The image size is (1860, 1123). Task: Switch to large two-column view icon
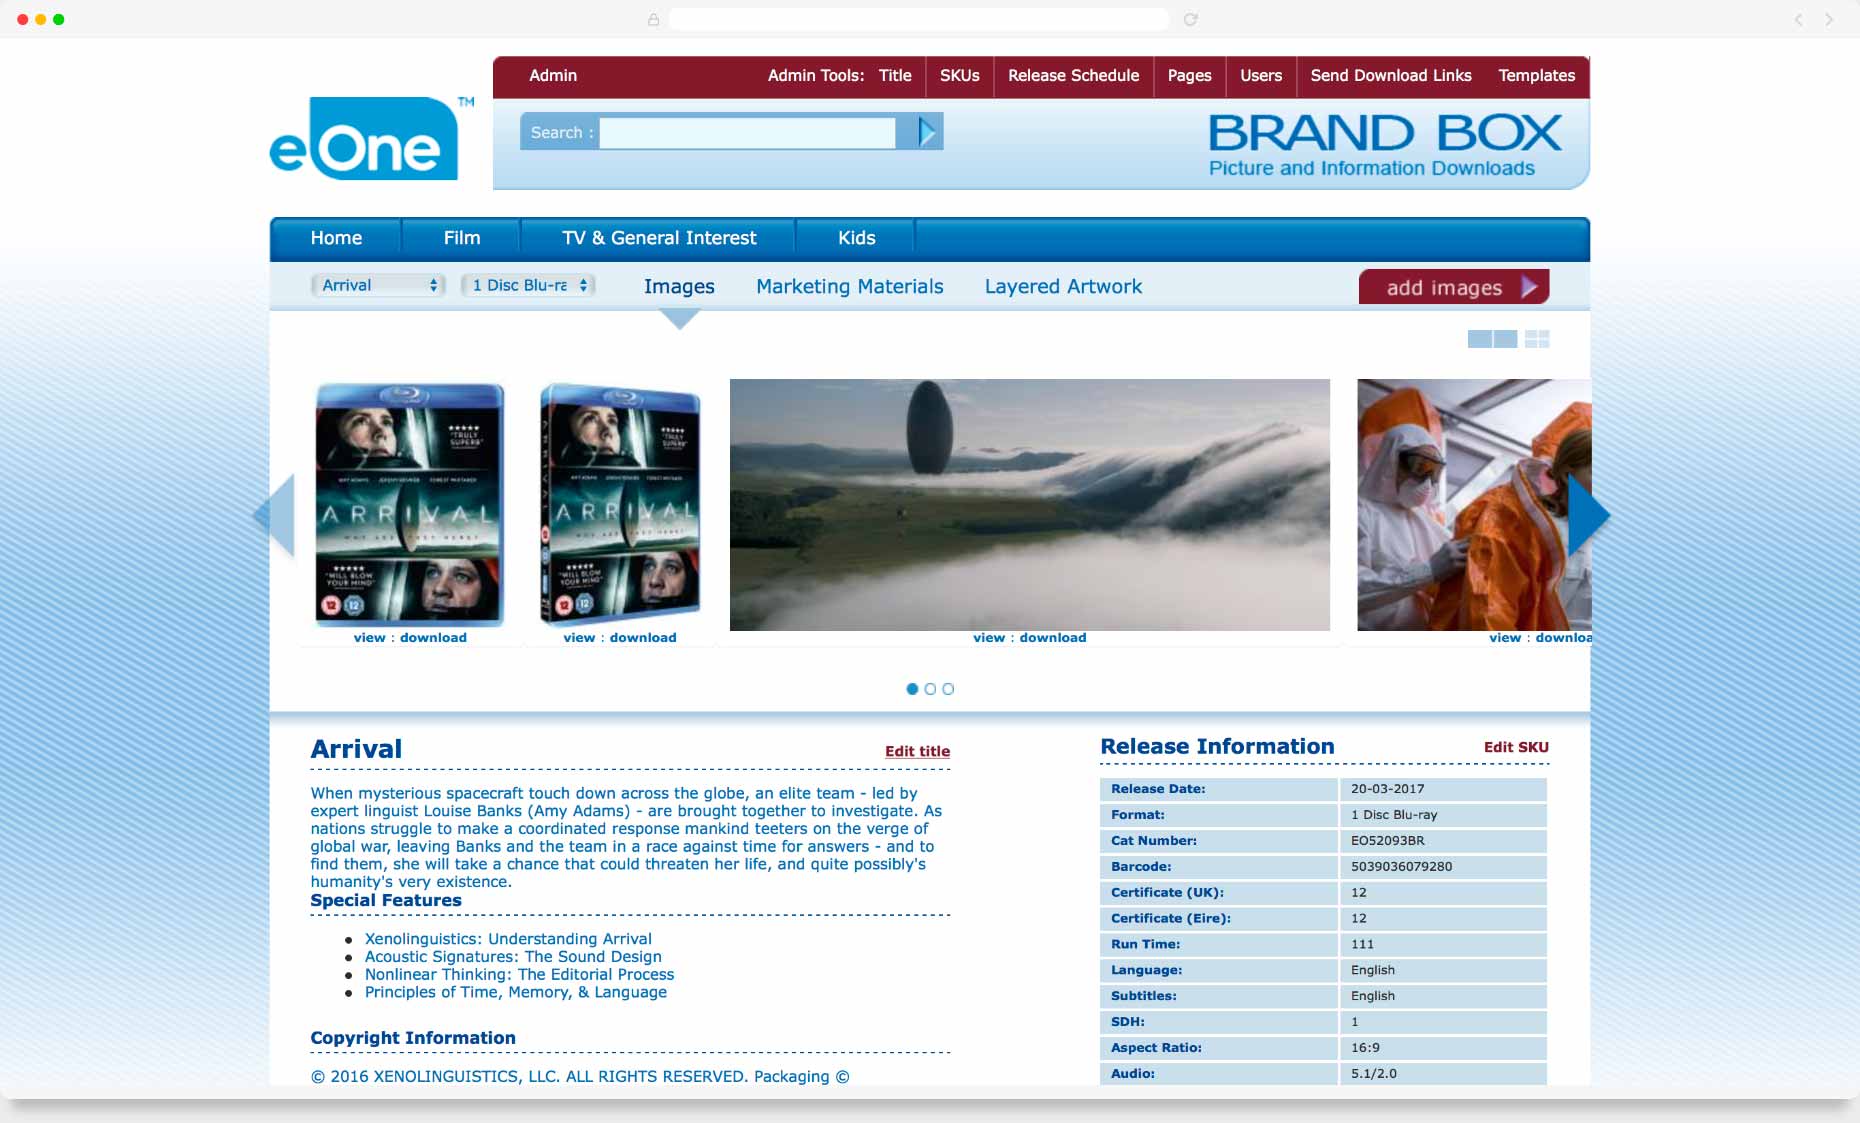coord(1492,339)
